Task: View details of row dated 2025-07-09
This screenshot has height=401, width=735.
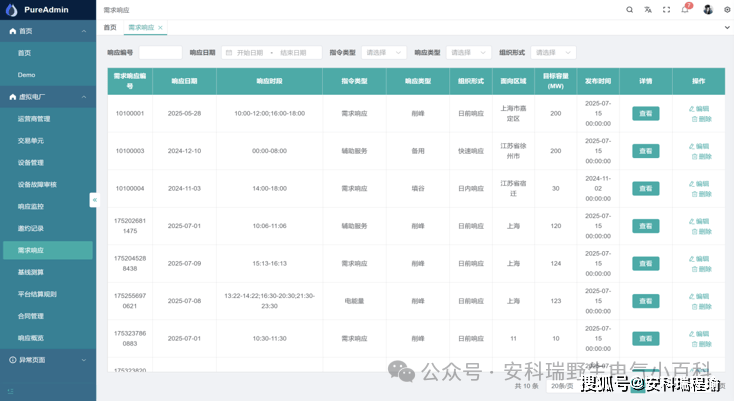Action: click(645, 264)
